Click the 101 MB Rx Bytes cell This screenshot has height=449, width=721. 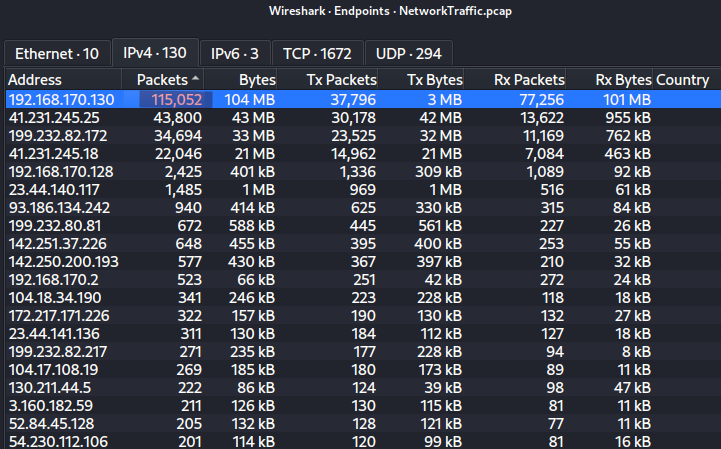(627, 99)
